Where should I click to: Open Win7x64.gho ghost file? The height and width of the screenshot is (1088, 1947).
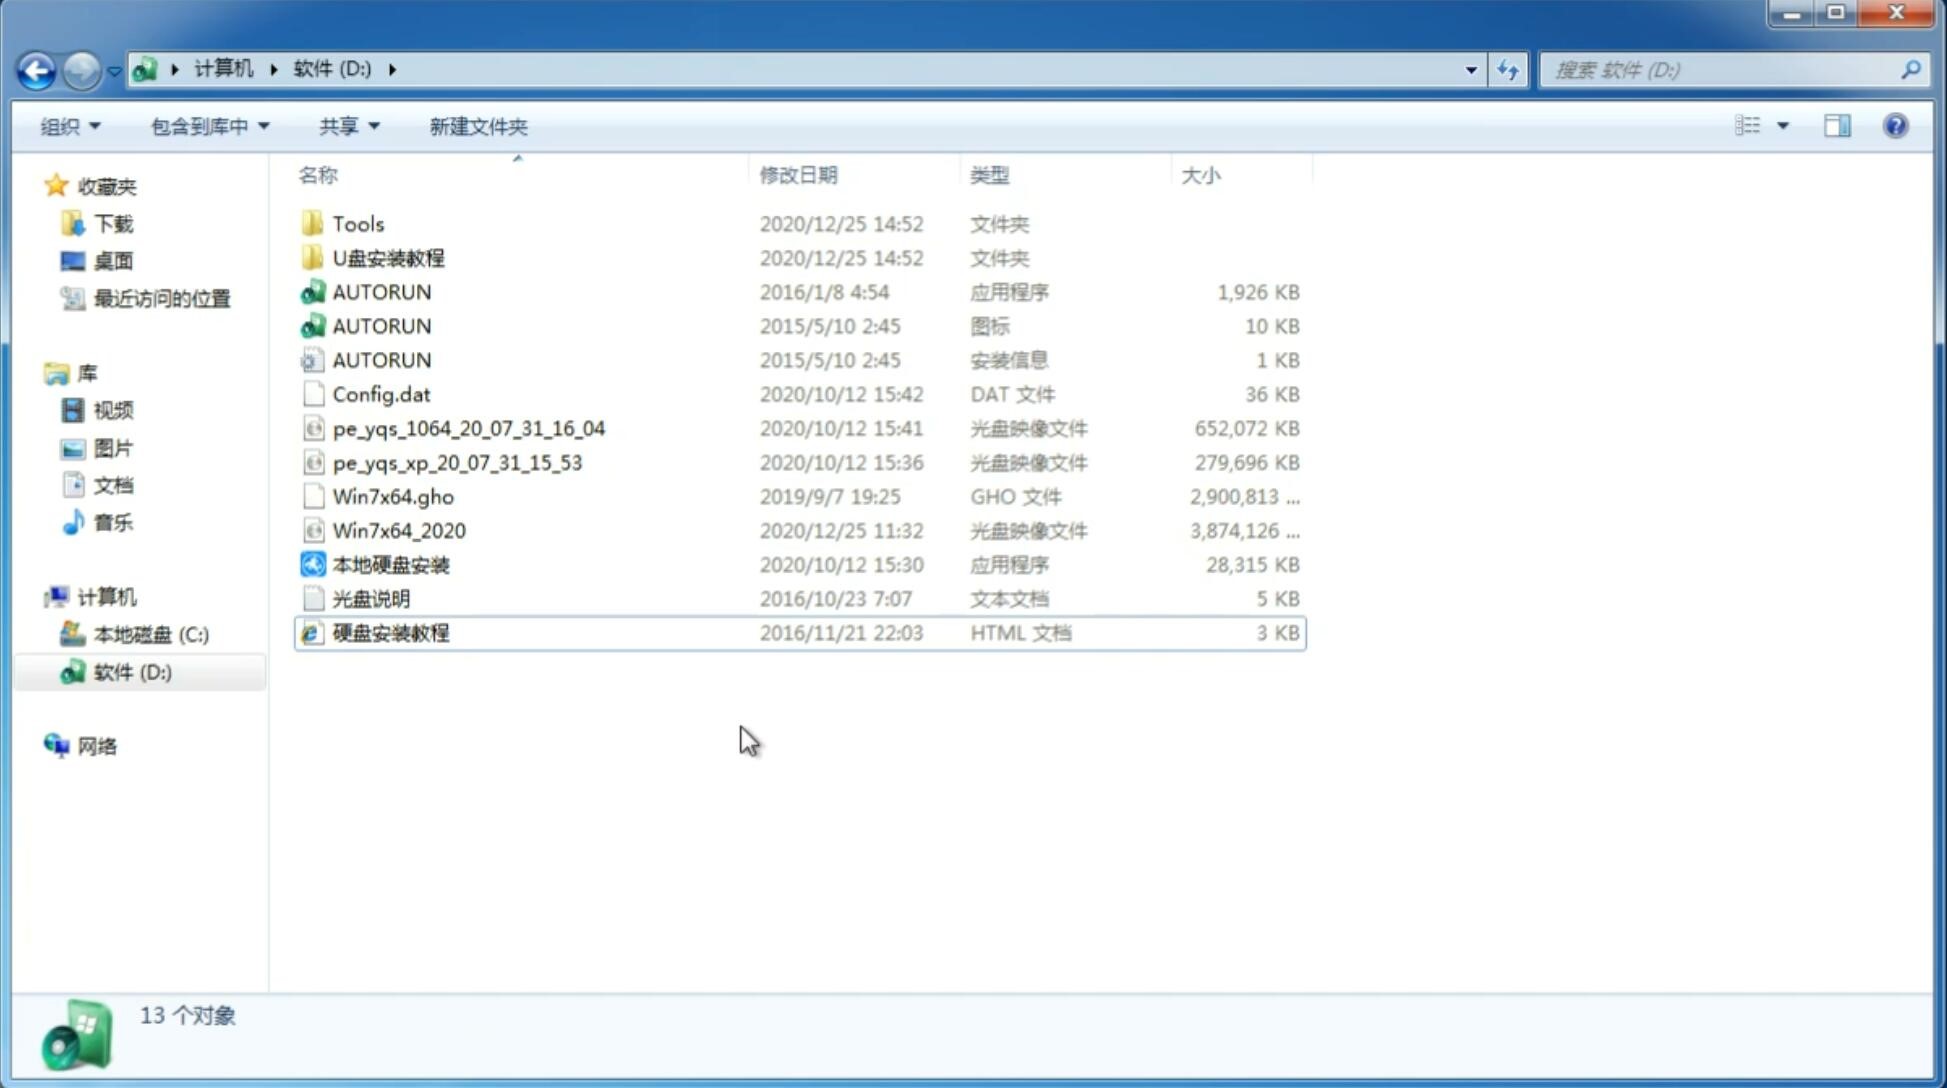tap(393, 496)
